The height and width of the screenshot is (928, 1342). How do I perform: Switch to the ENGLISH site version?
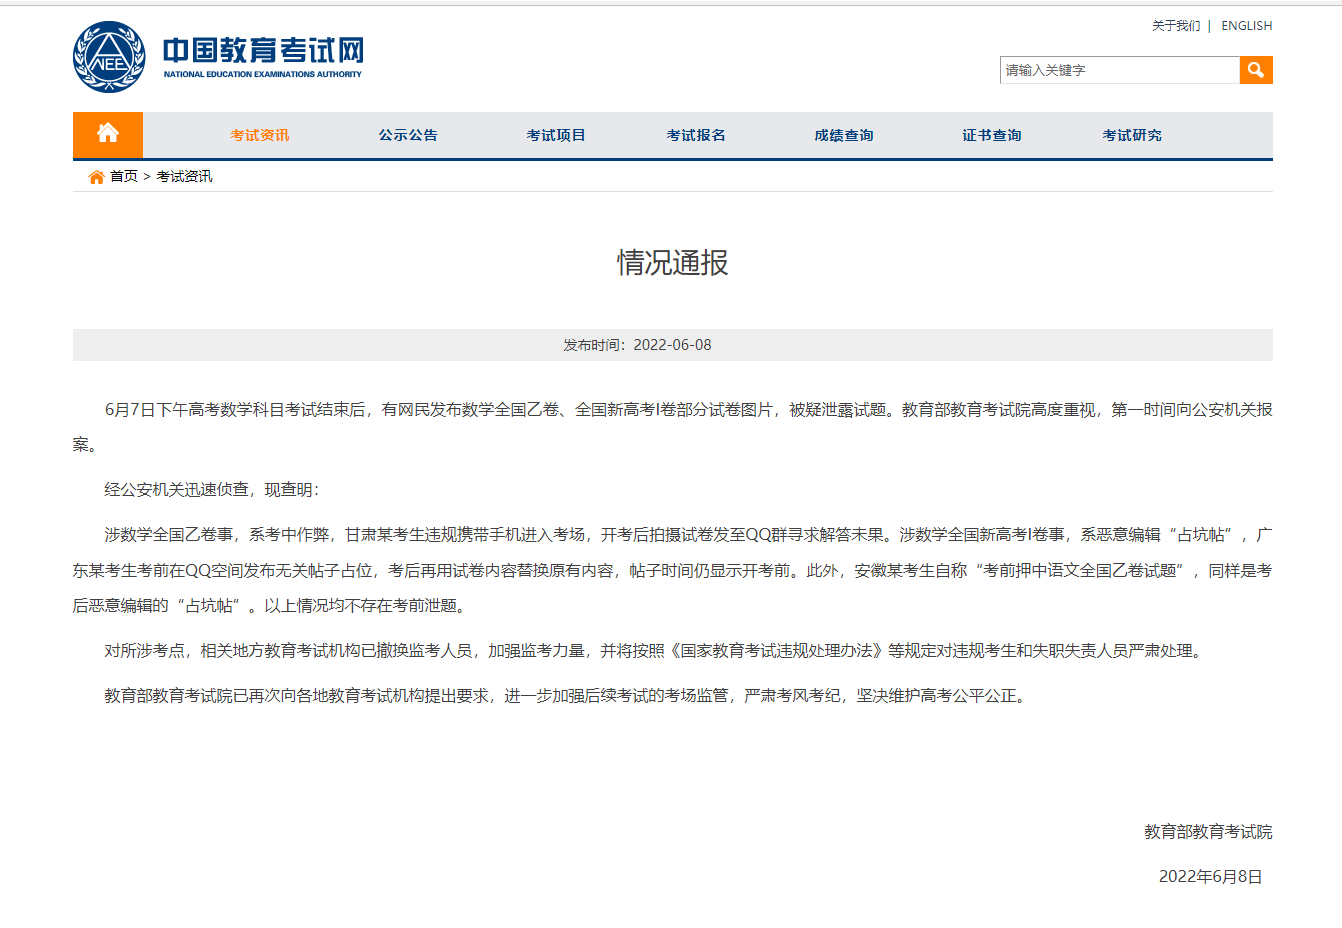(1247, 26)
